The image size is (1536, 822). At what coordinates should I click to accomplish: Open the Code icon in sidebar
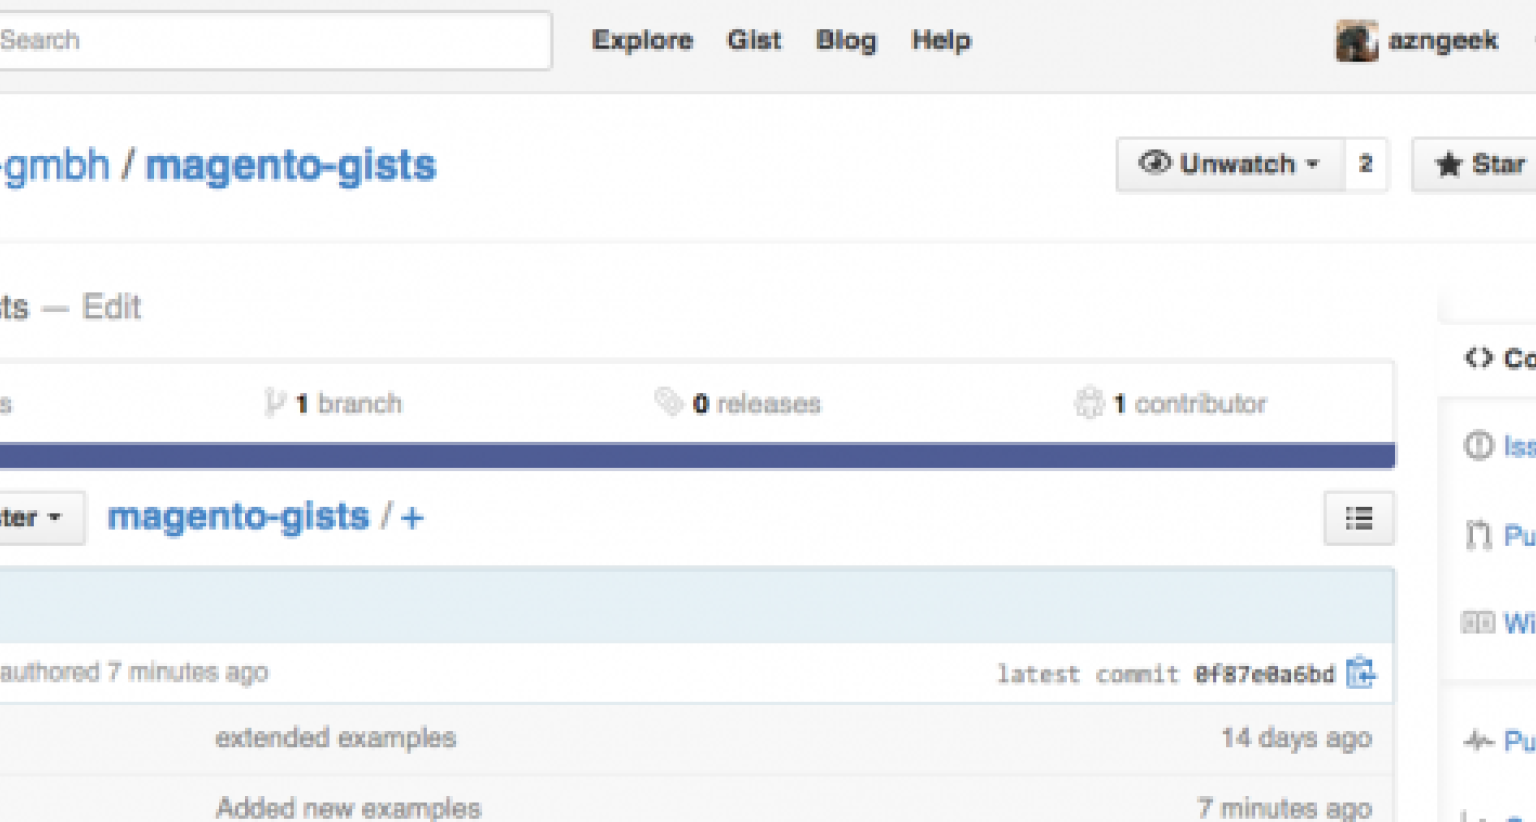[x=1479, y=358]
